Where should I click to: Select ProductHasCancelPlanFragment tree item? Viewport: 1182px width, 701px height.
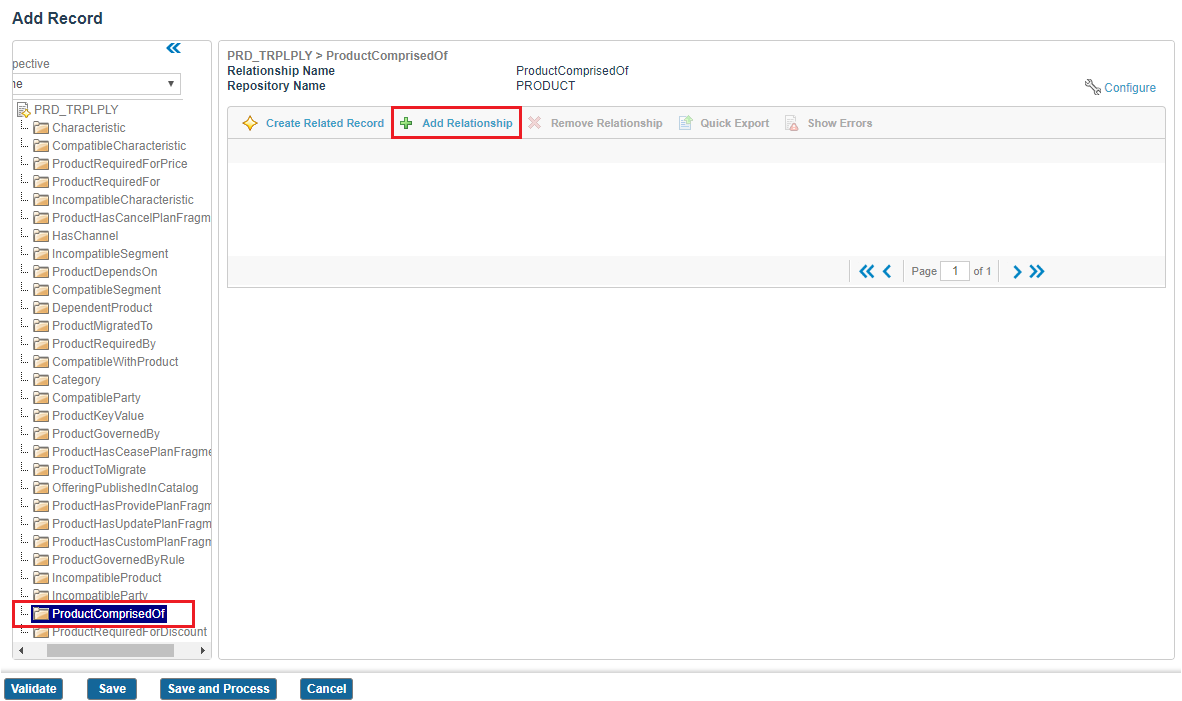[131, 218]
